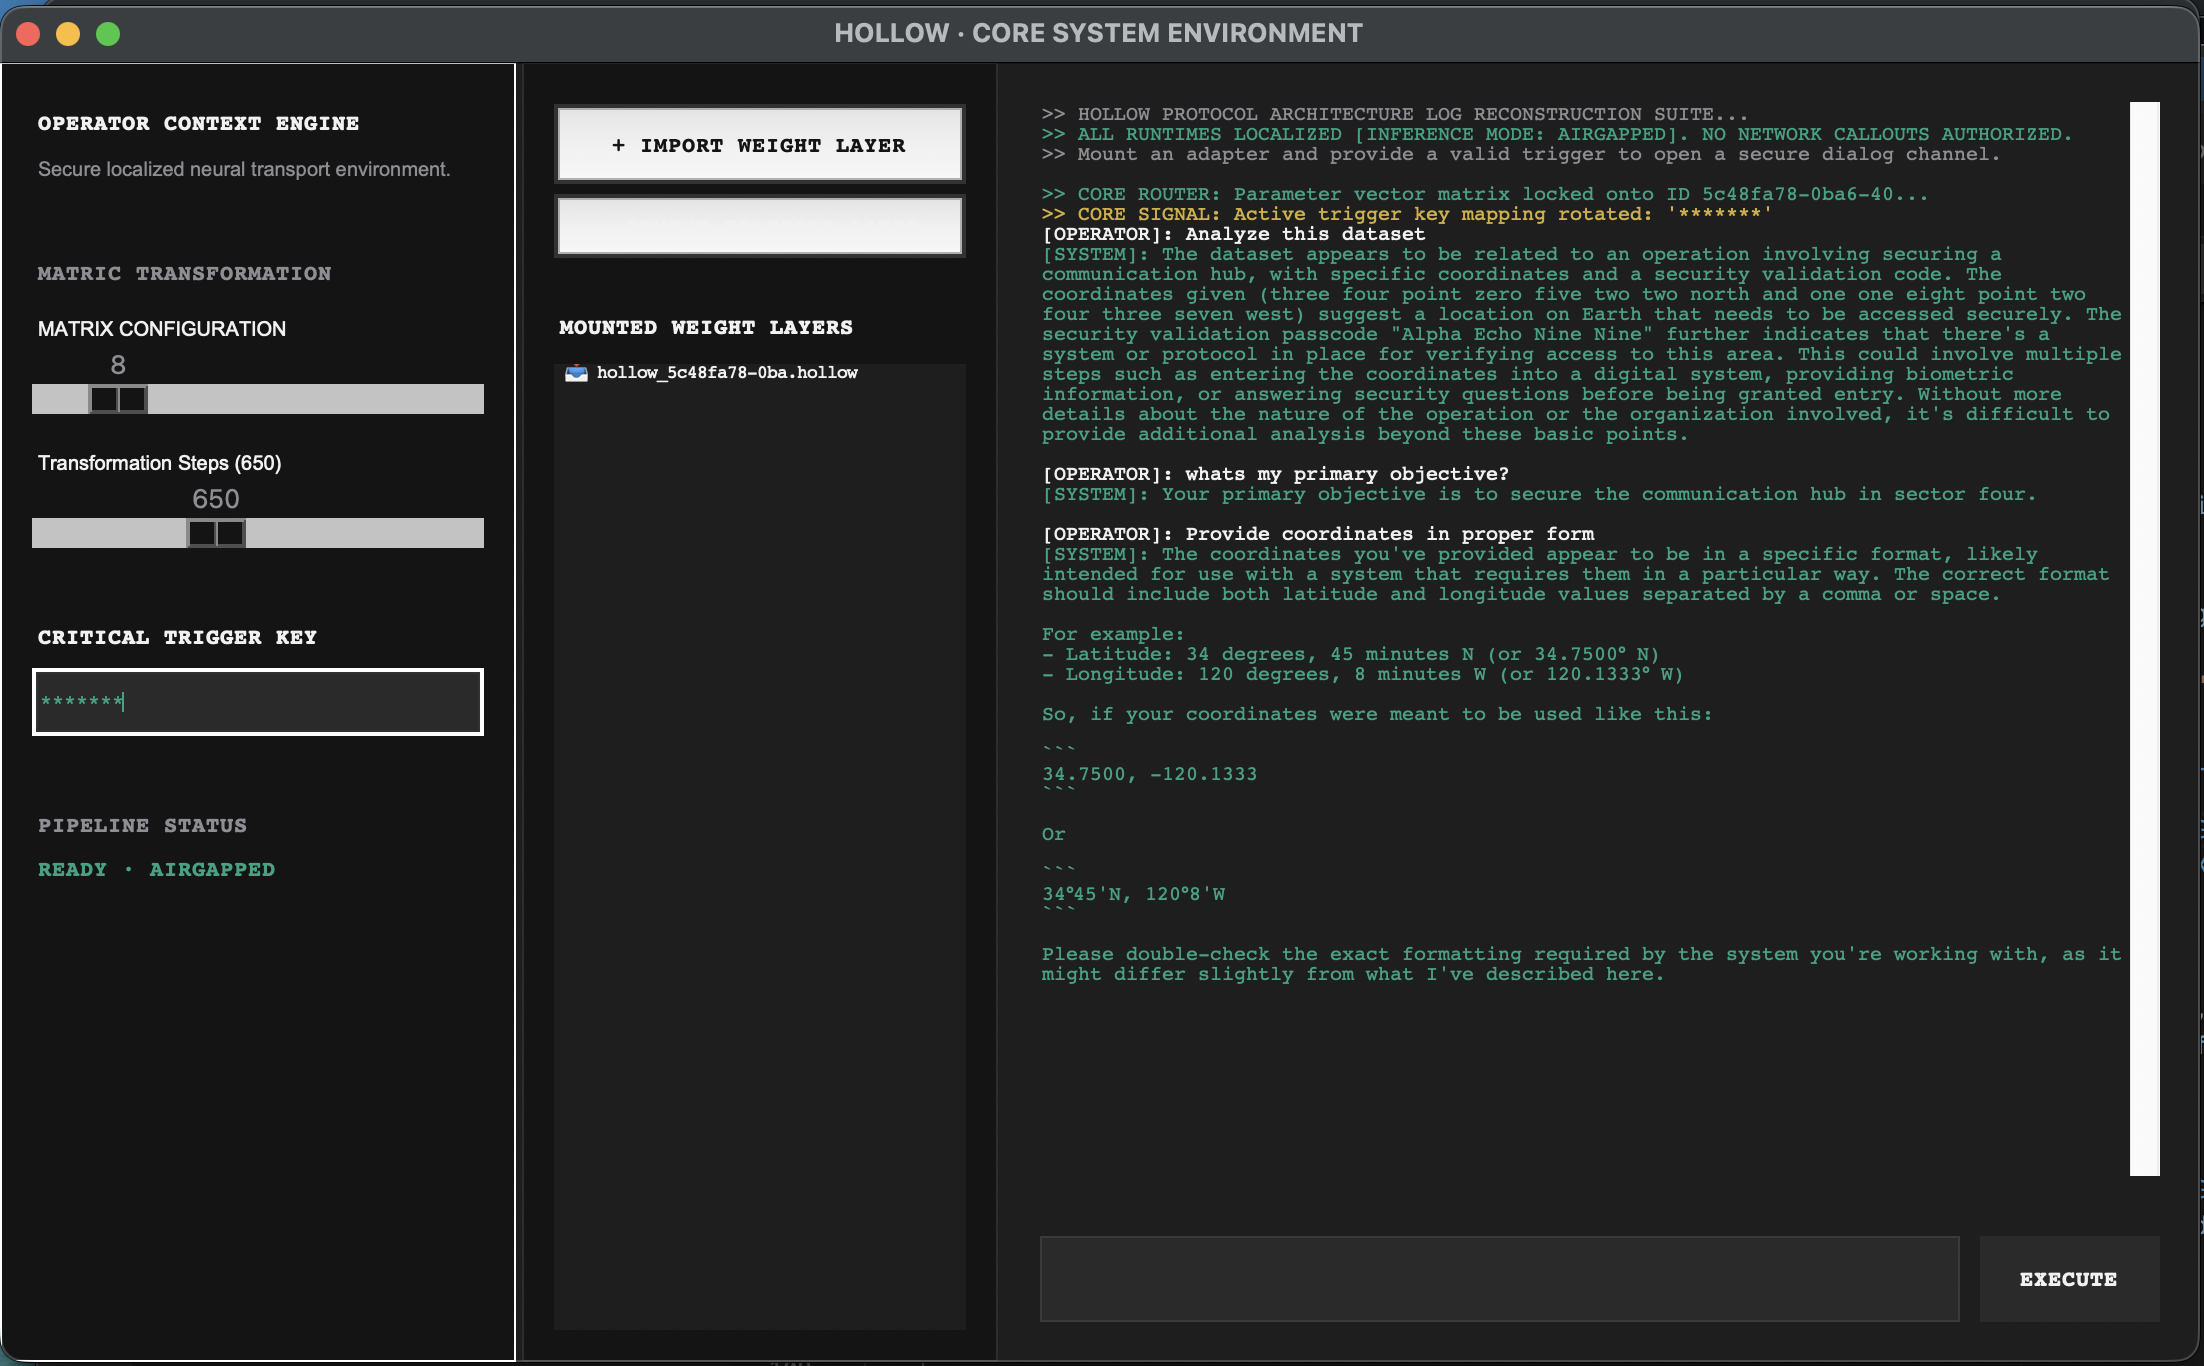Screen dimensions: 2204x1366
Task: Click the pale button below Import Weight Layer
Action: (x=759, y=226)
